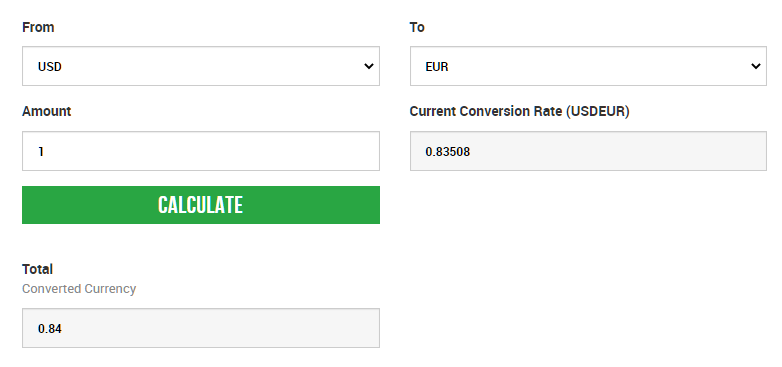This screenshot has height=367, width=782.
Task: Place cursor on the amount value 1
Action: coord(41,151)
